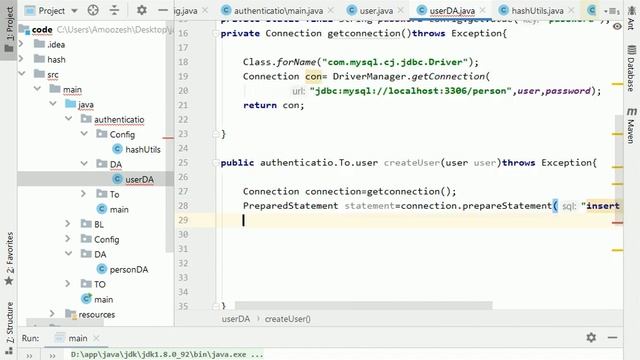Open the hidden tabs list dropdown
640x360 pixels.
click(612, 11)
